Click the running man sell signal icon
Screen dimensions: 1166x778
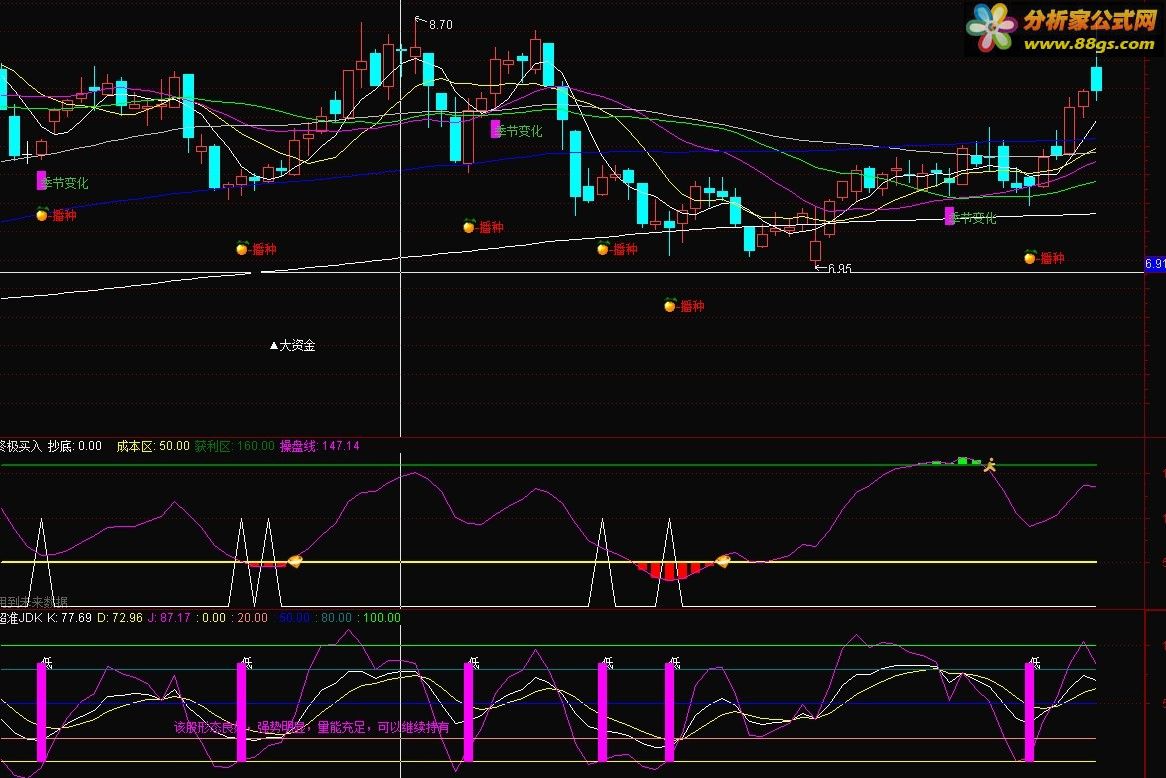(x=989, y=466)
